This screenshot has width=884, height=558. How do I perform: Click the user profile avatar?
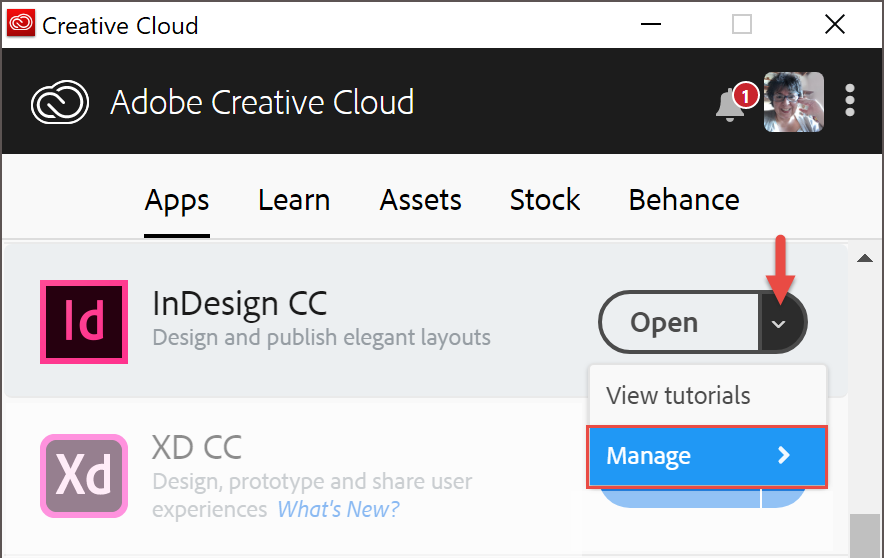pos(794,102)
